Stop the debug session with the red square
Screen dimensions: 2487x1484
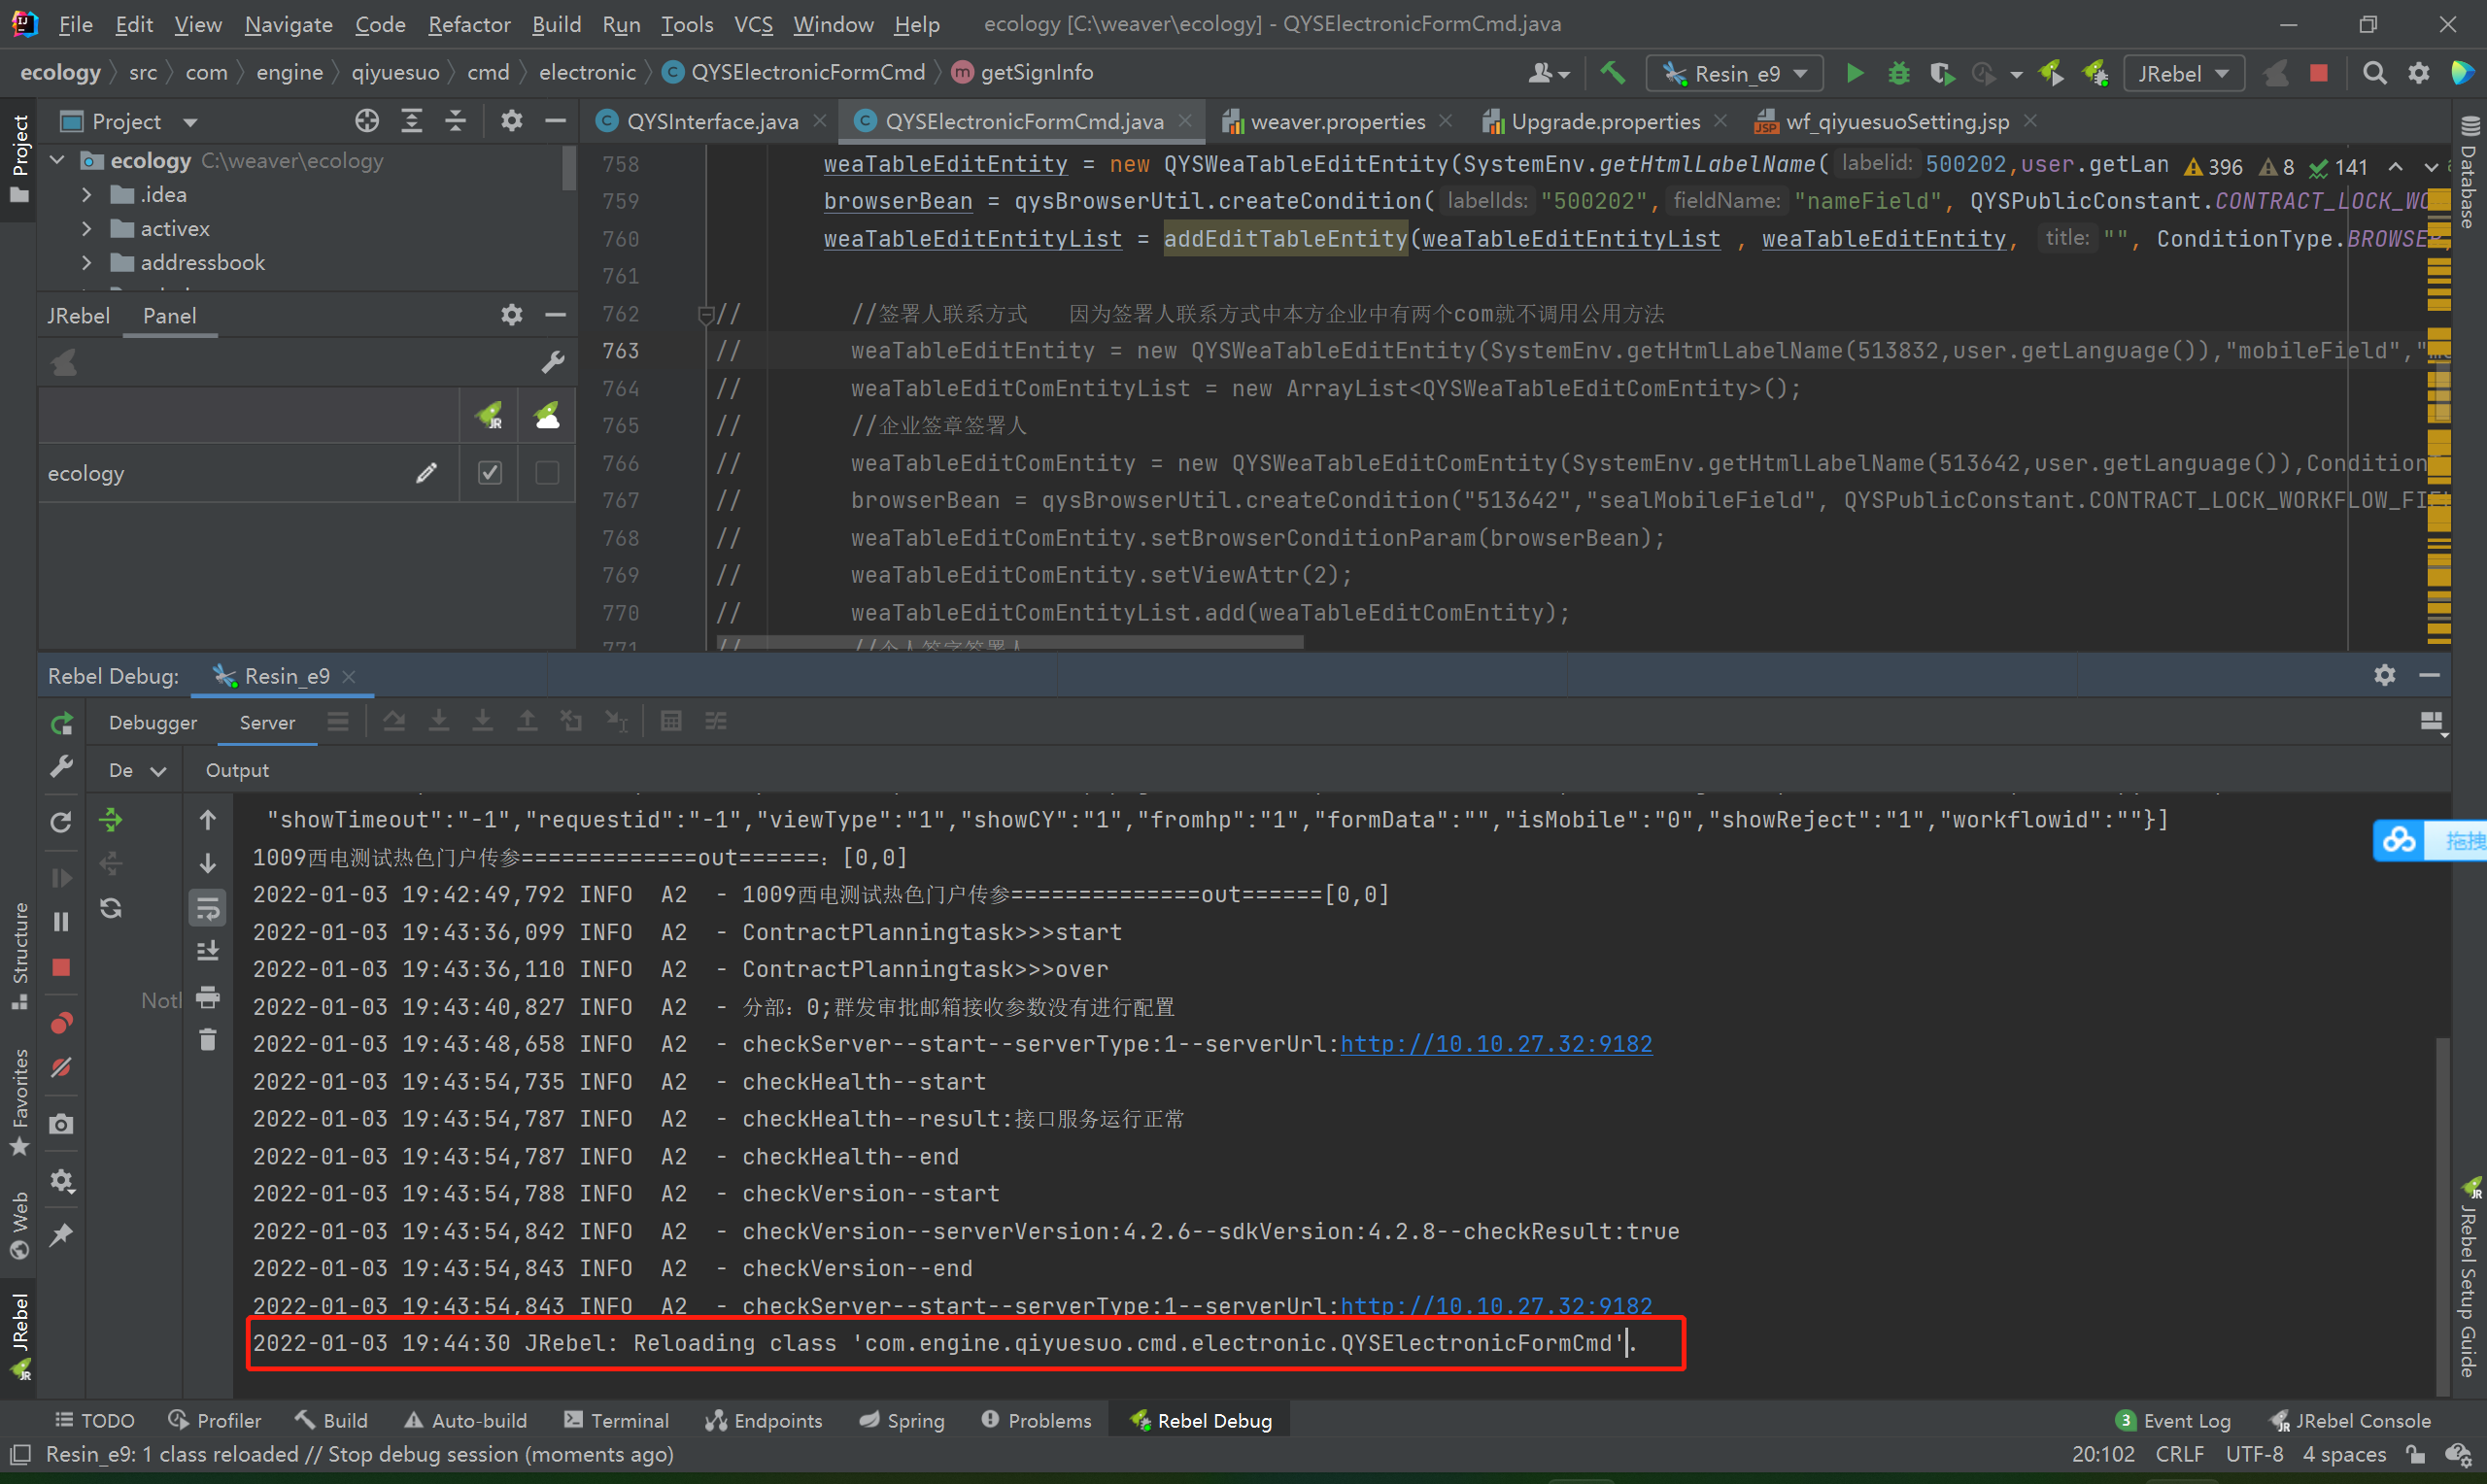pos(62,968)
